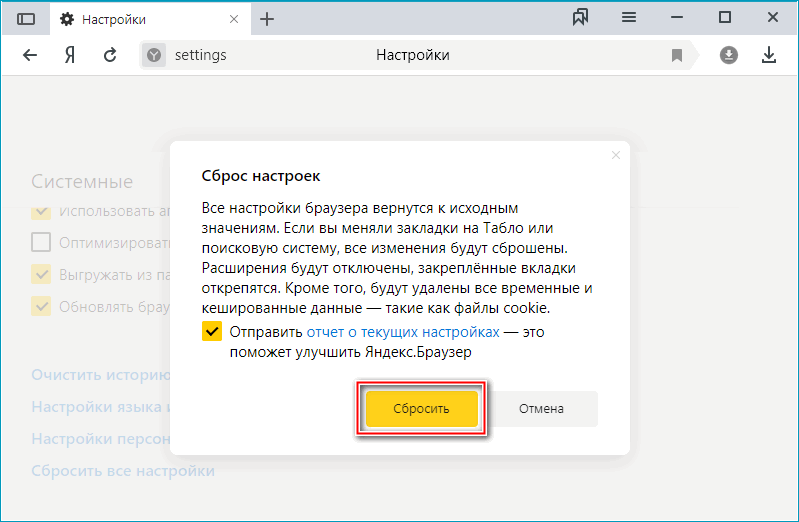This screenshot has height=522, width=799.
Task: Click the site info icon in address bar
Action: click(x=154, y=55)
